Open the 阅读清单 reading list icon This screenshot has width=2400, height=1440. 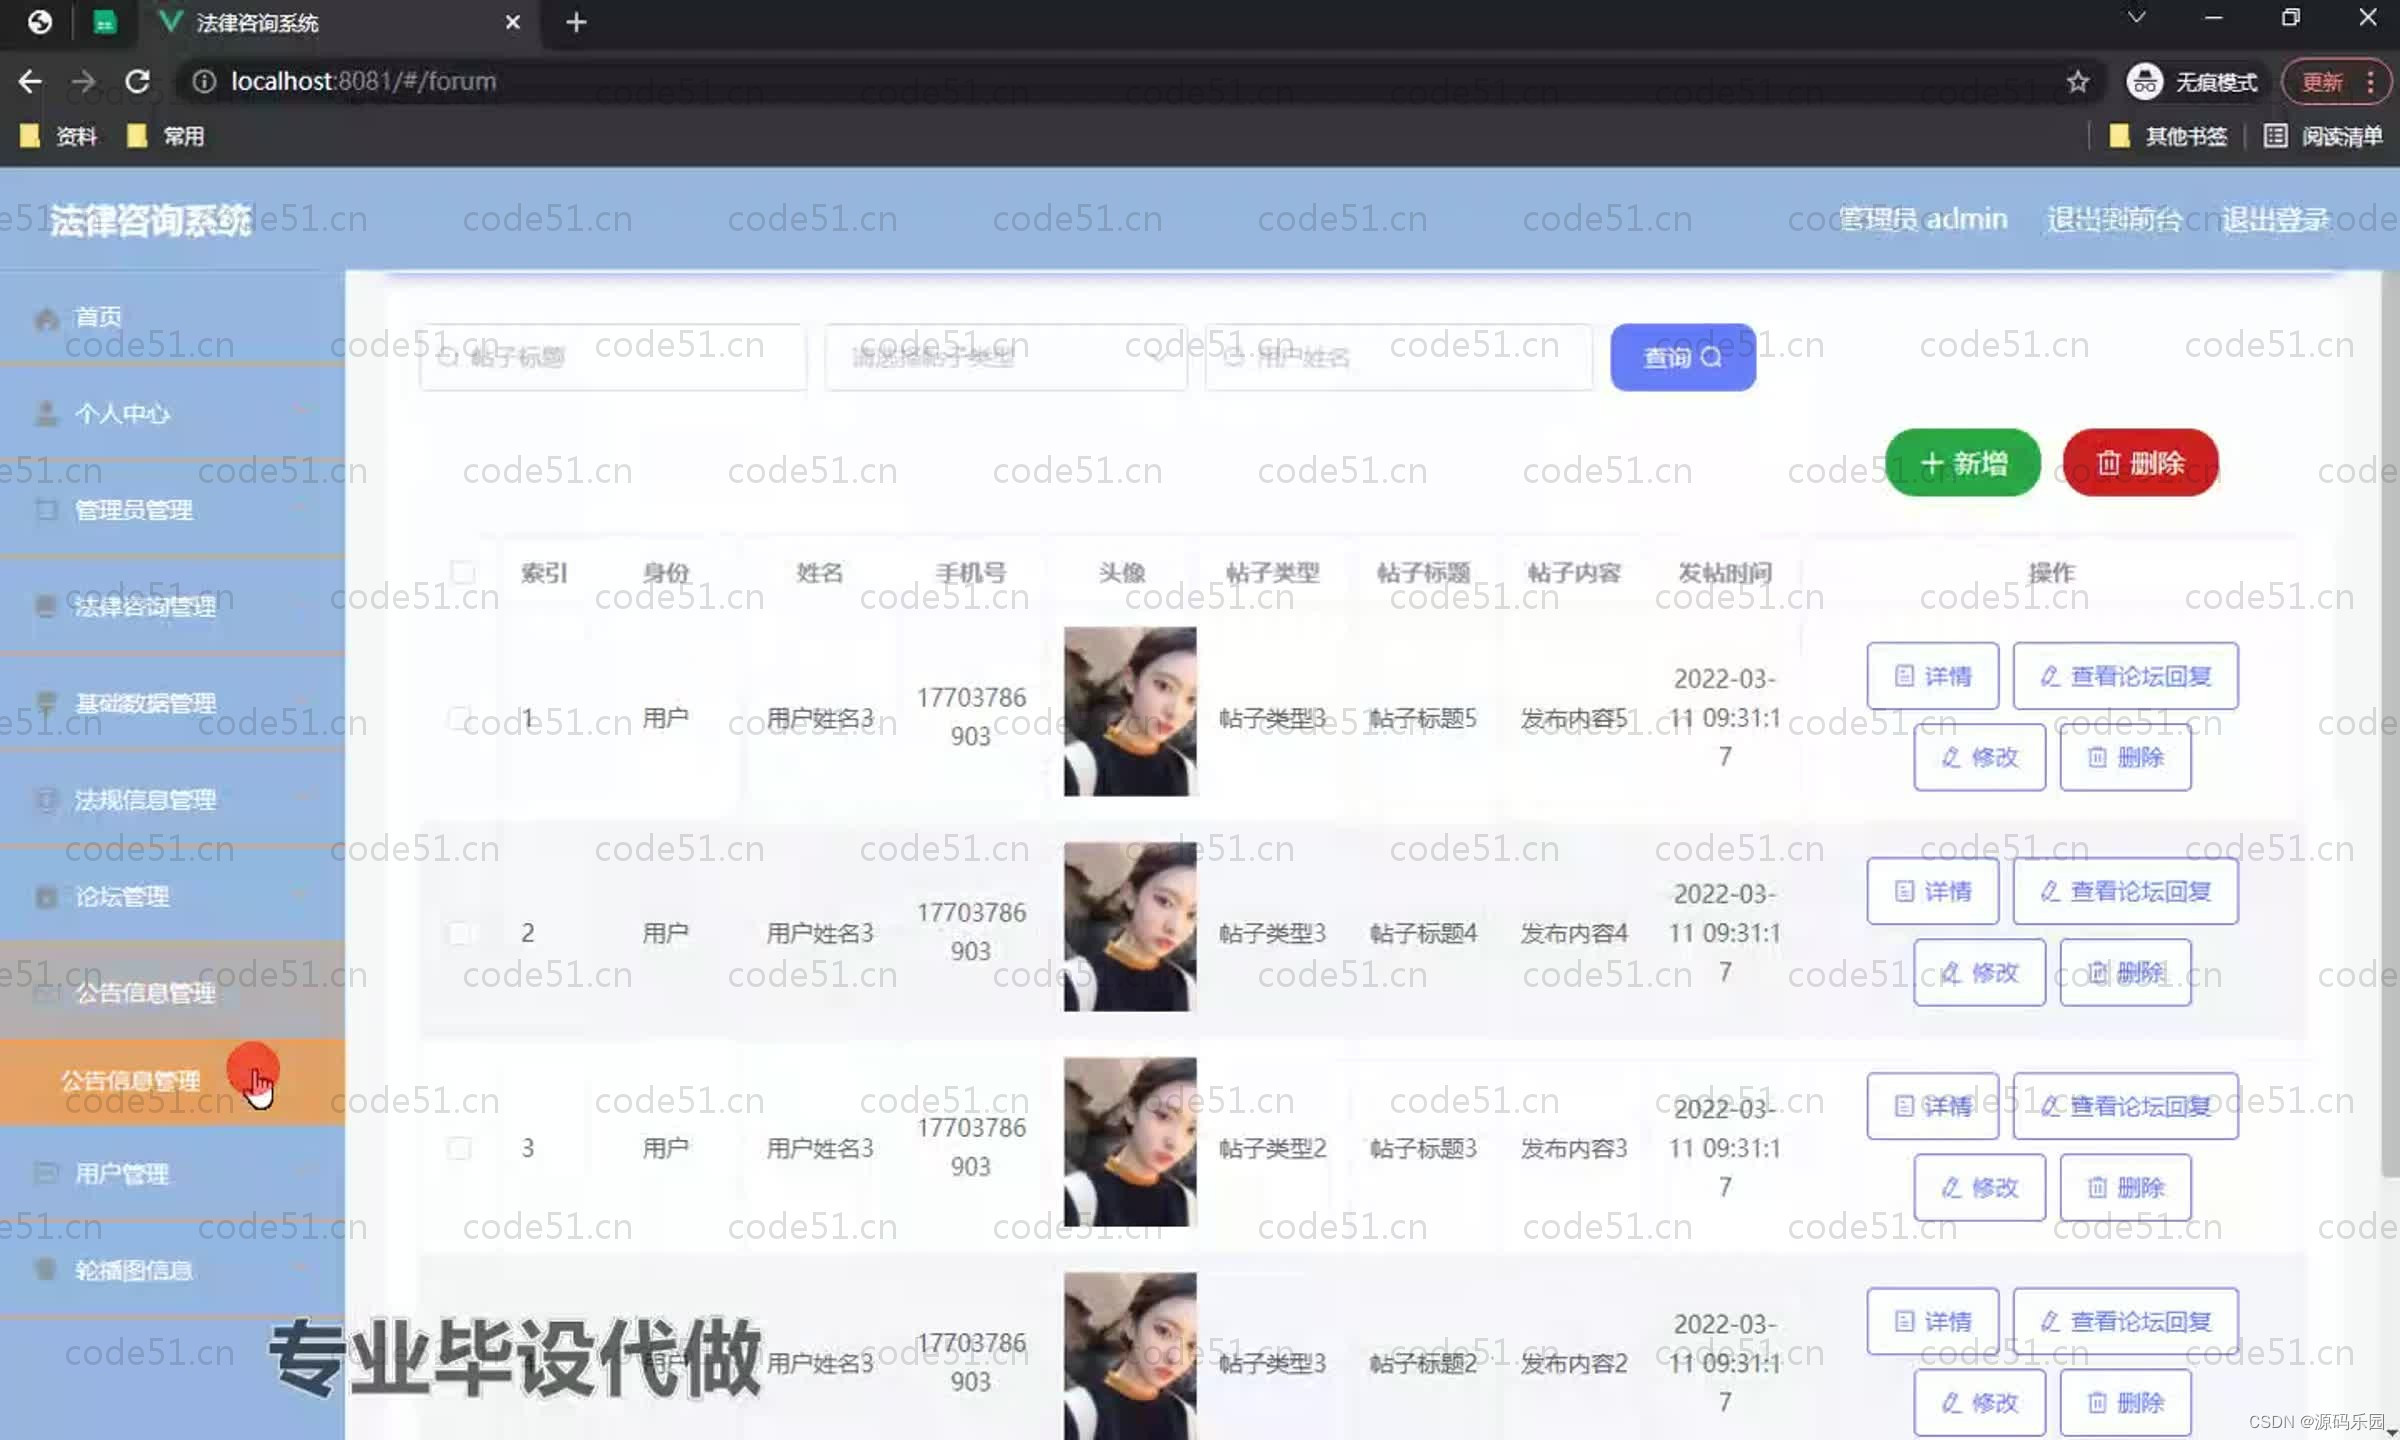pos(2275,136)
